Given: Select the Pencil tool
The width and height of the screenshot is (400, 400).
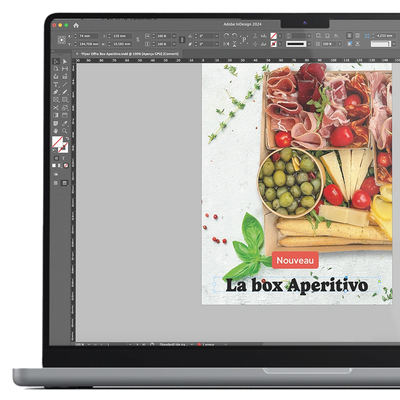Looking at the screenshot, I should [x=65, y=92].
